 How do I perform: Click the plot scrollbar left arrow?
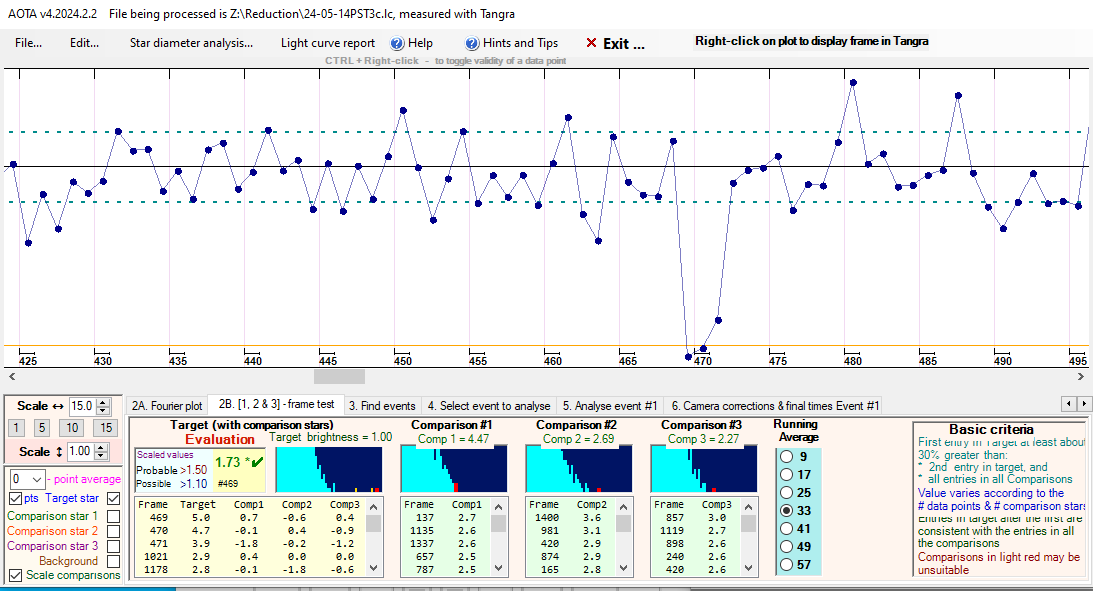click(x=11, y=376)
